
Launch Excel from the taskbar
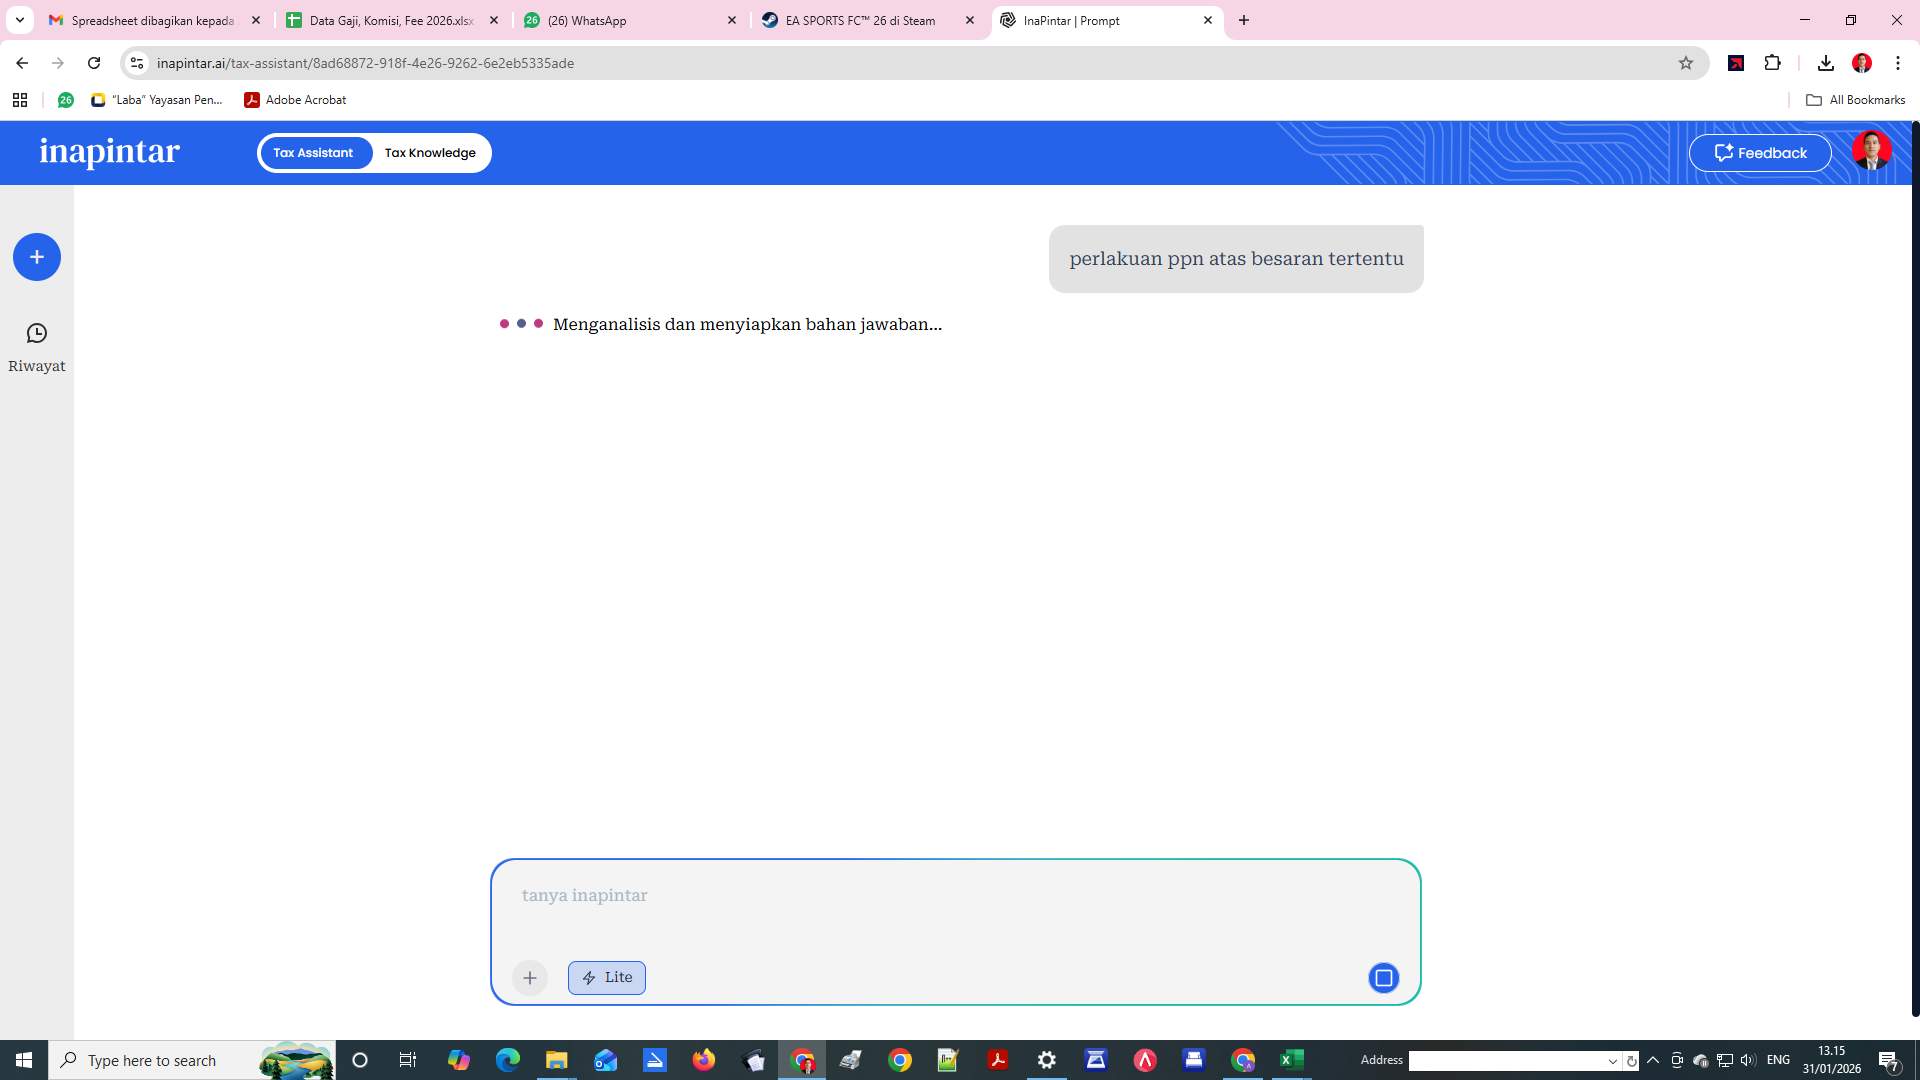(x=1291, y=1060)
